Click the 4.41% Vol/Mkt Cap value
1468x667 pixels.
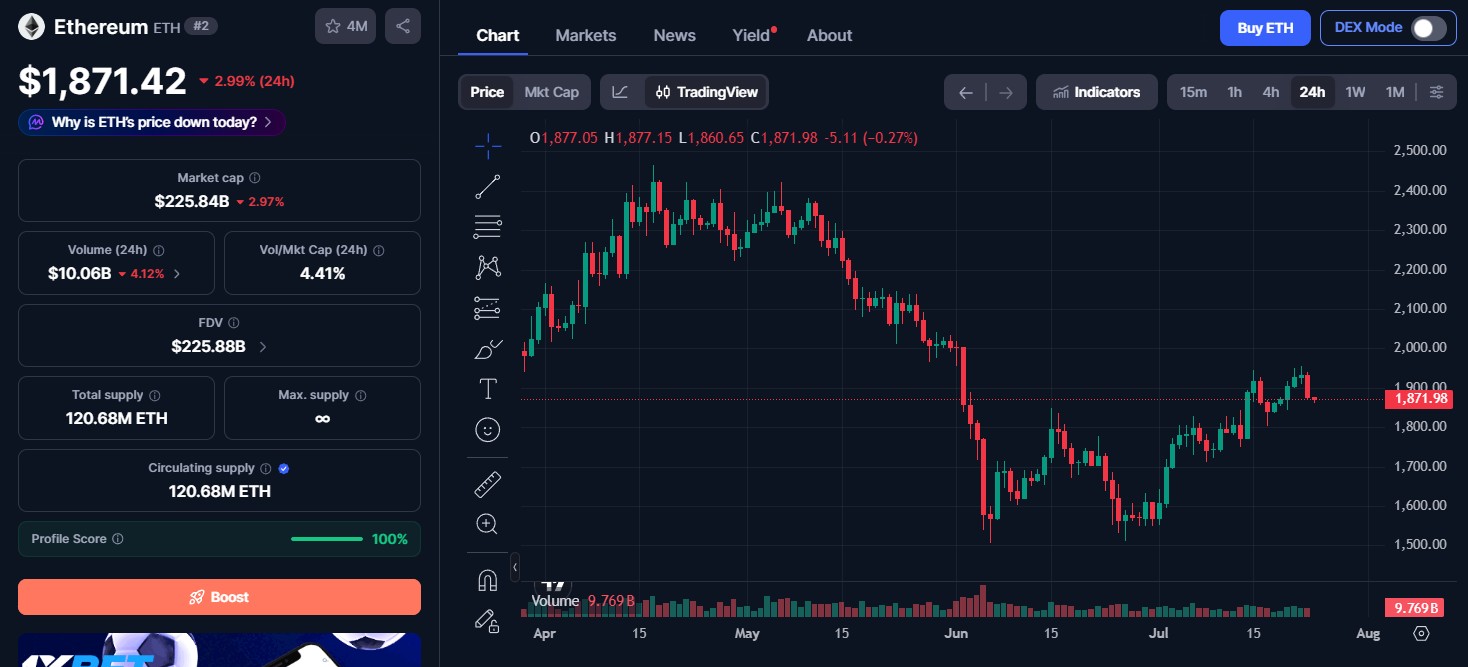(322, 273)
